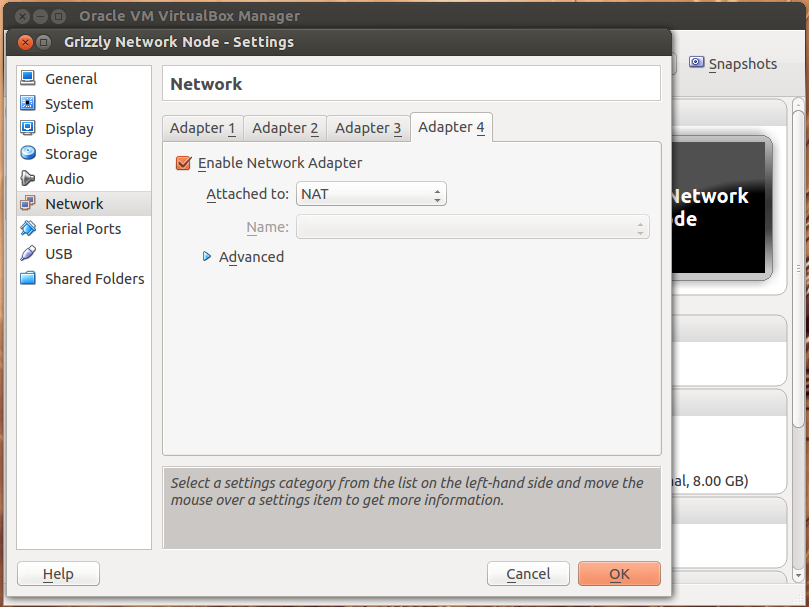
Task: Open the Audio settings category
Action: (x=84, y=179)
